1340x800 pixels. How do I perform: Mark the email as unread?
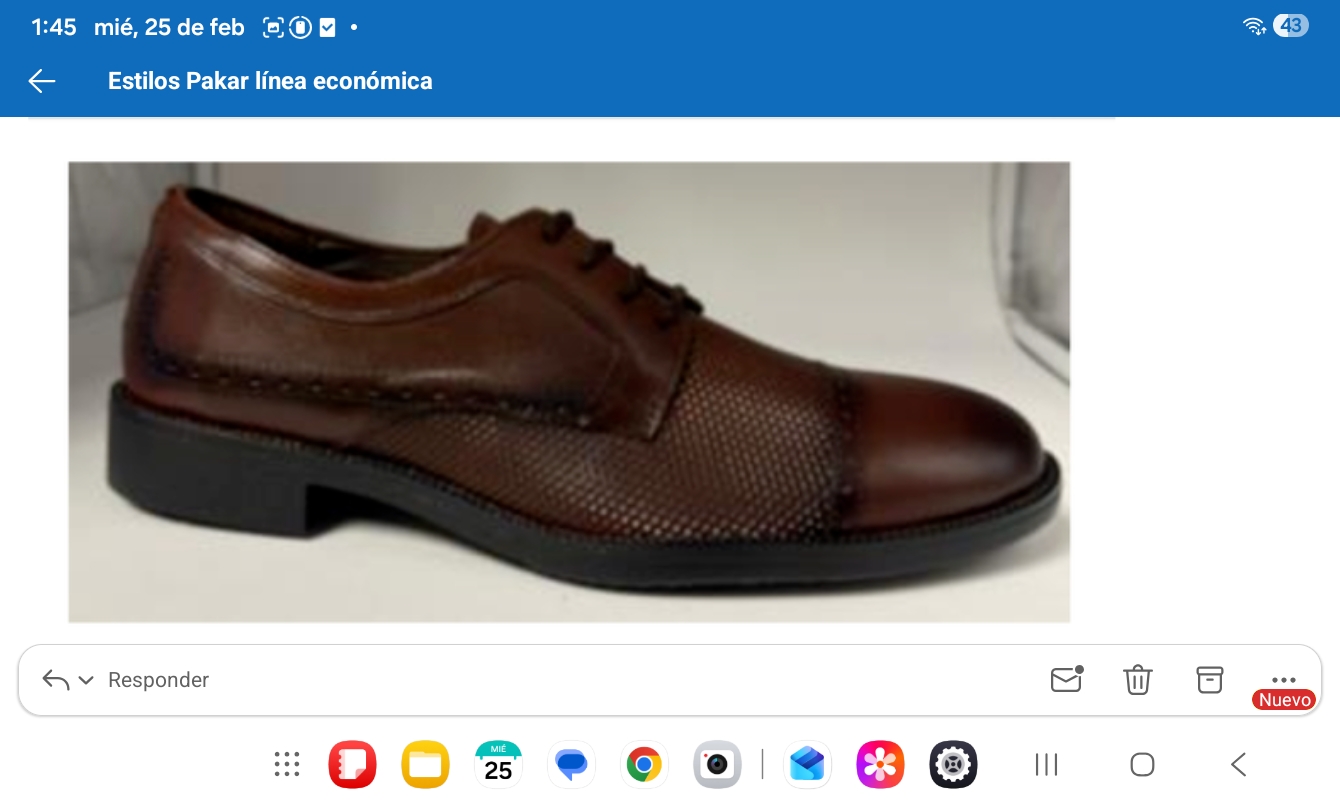(1066, 679)
